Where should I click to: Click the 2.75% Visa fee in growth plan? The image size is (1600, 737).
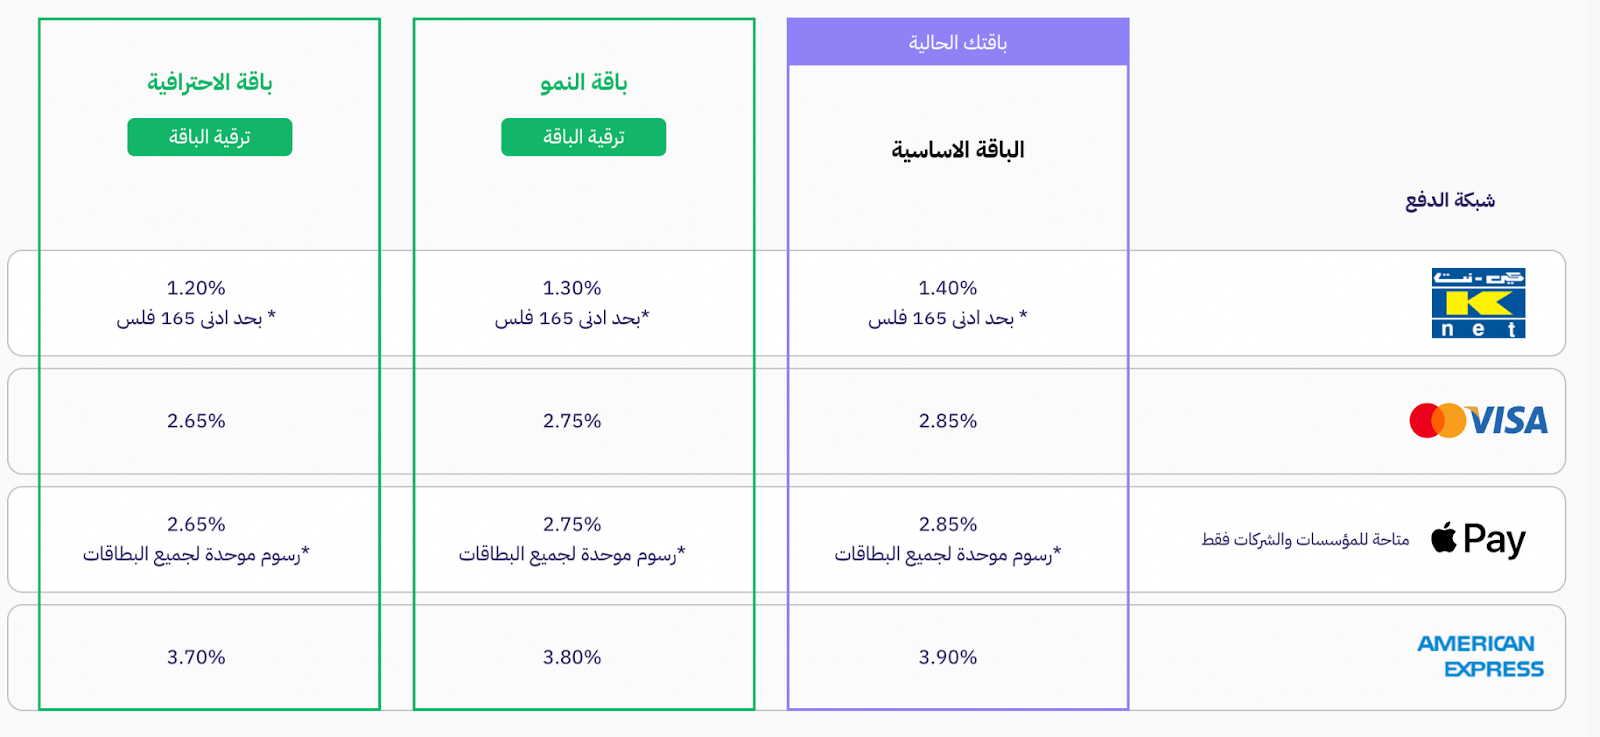pyautogui.click(x=572, y=421)
